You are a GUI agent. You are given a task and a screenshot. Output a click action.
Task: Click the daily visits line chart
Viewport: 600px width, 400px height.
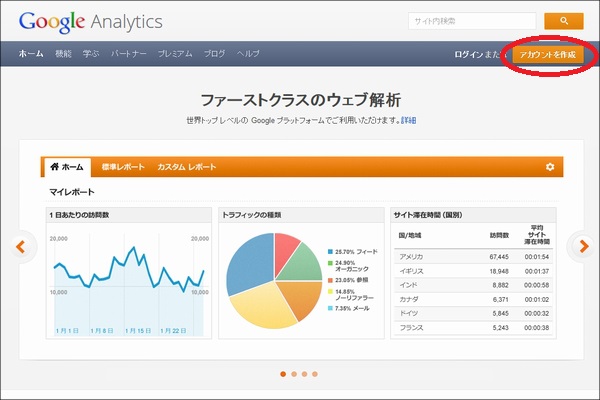coord(129,284)
